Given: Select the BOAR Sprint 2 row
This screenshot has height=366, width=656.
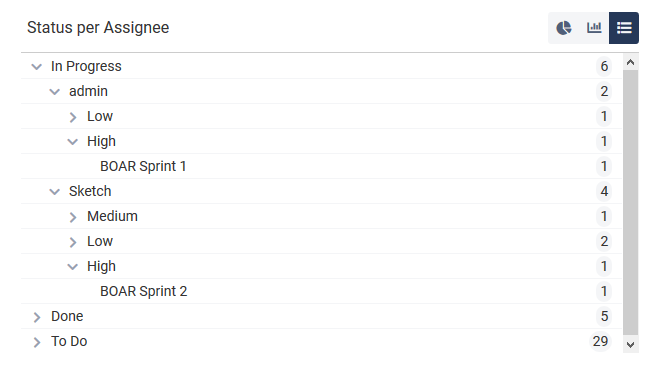Looking at the screenshot, I should tap(321, 292).
